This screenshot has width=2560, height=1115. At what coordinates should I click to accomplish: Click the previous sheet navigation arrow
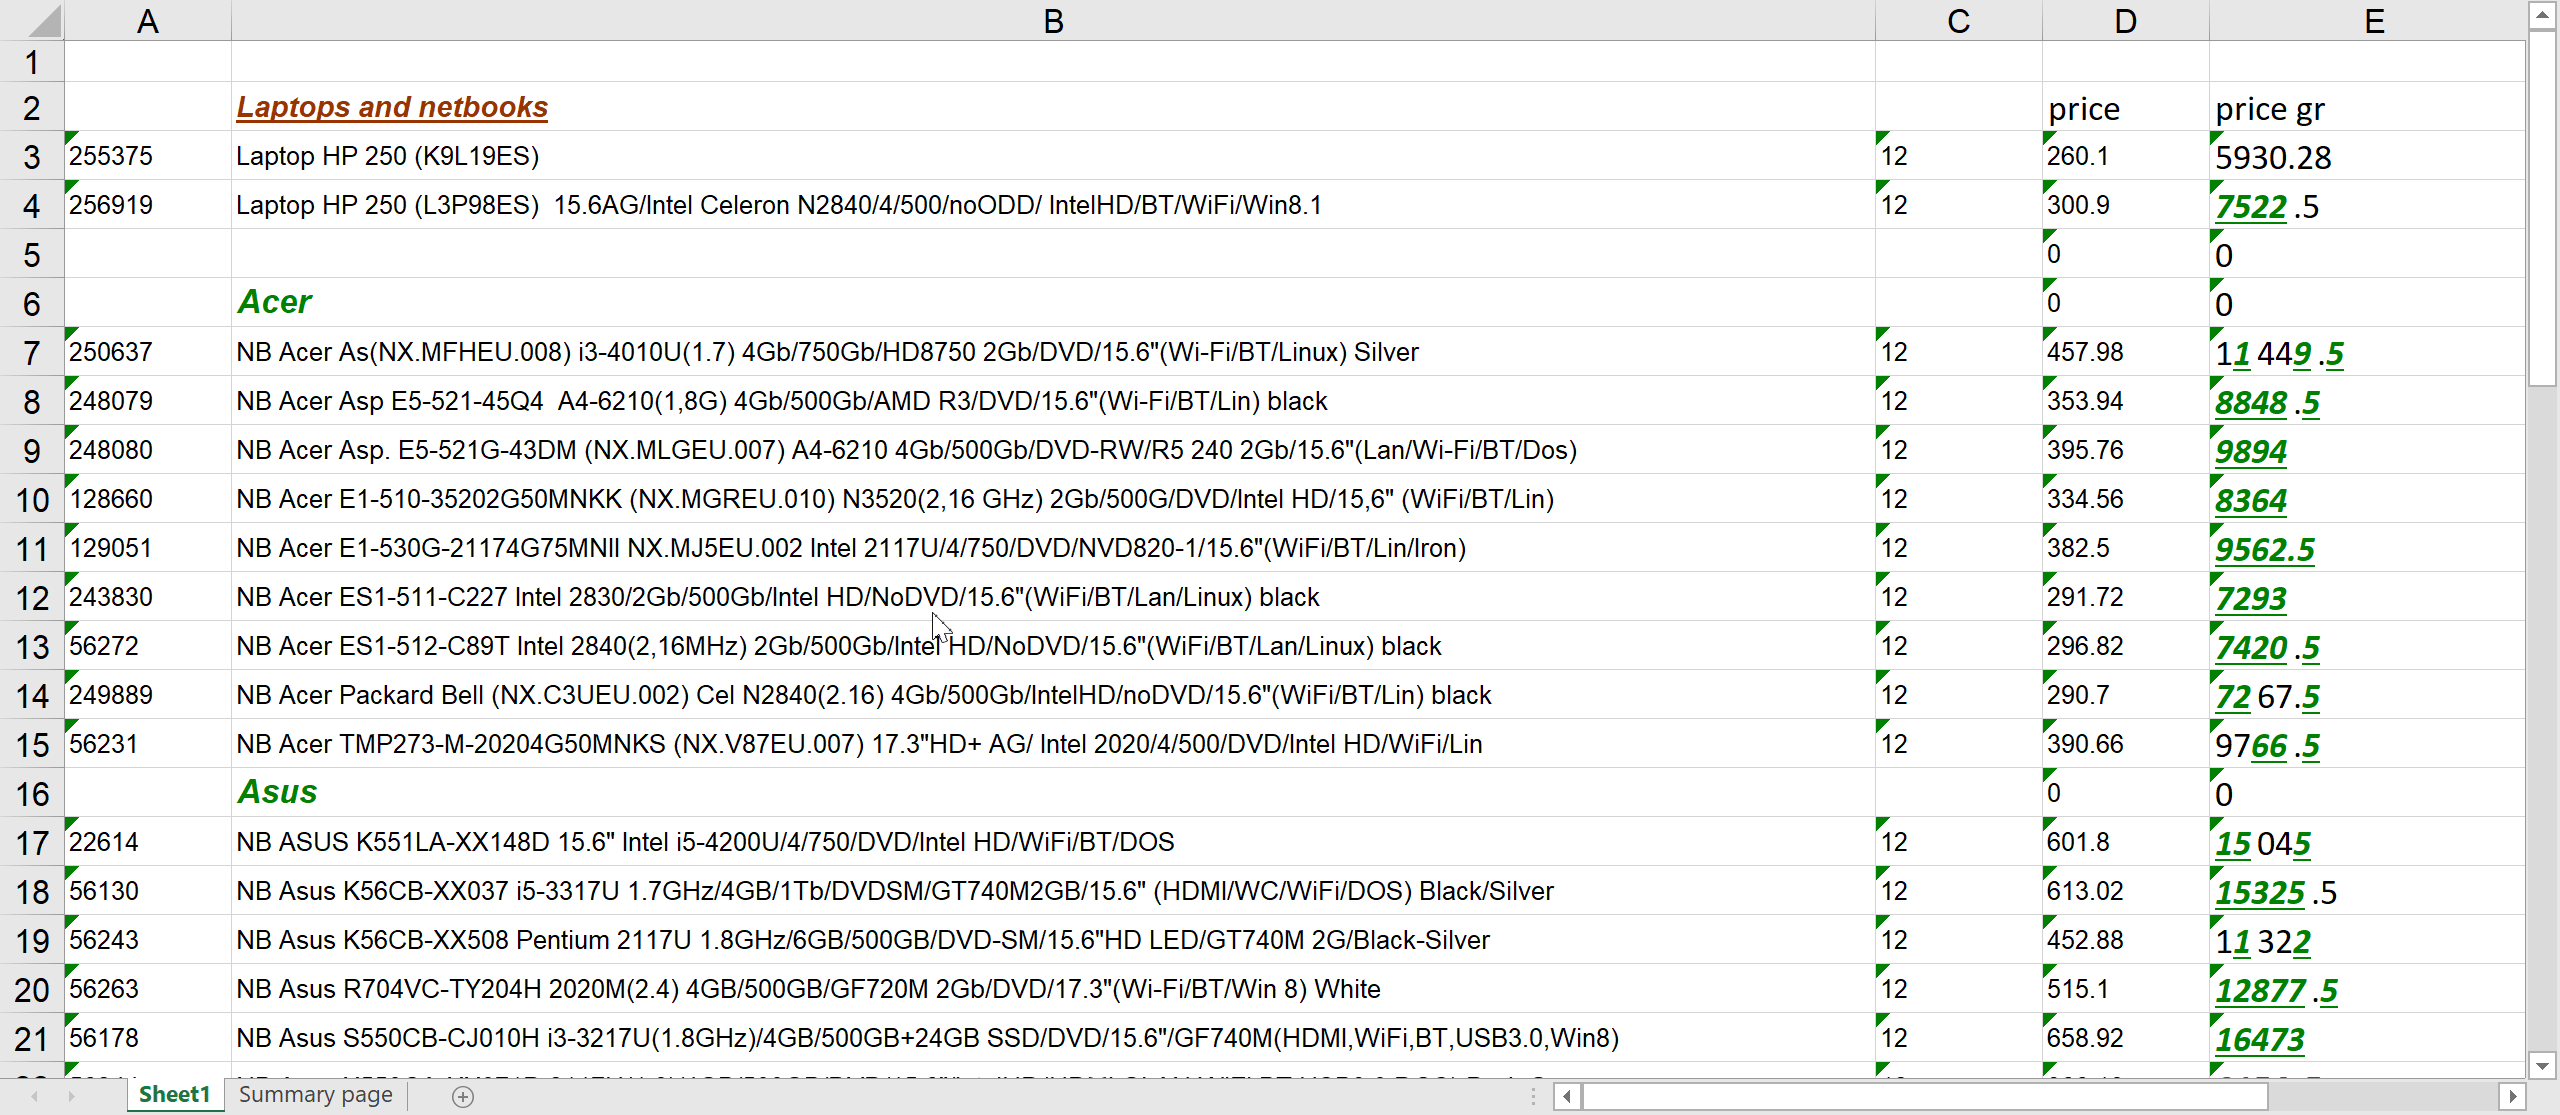pyautogui.click(x=35, y=1097)
